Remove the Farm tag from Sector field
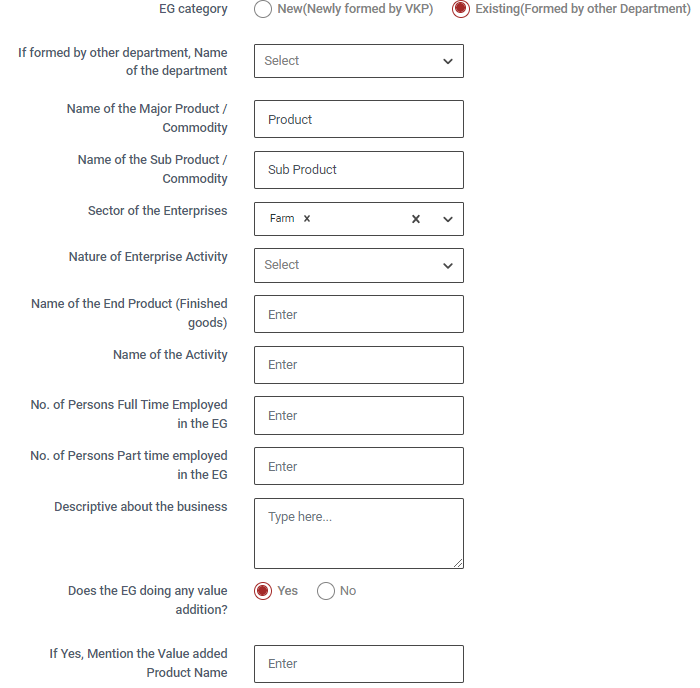The image size is (700, 688). coord(307,219)
